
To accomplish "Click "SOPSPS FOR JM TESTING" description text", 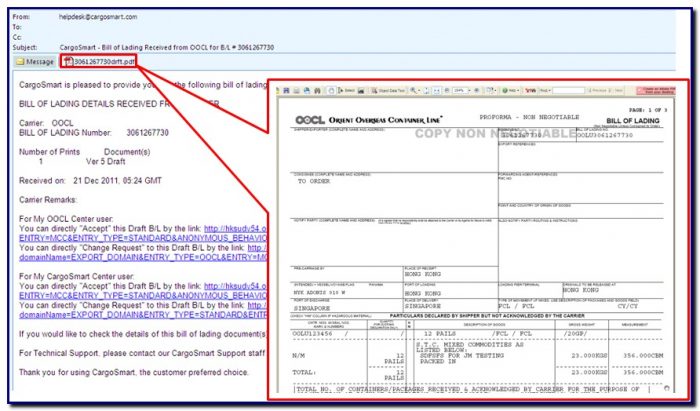I will tap(462, 356).
